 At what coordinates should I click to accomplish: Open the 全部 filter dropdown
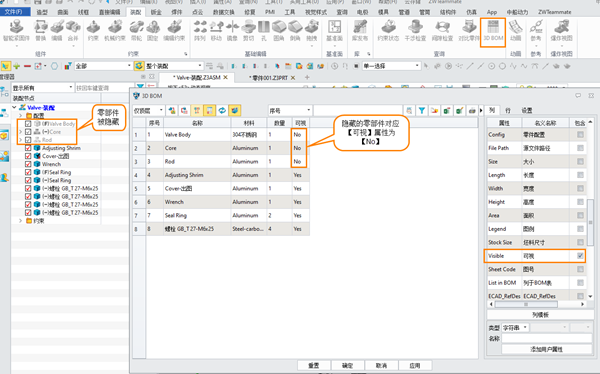pos(103,66)
